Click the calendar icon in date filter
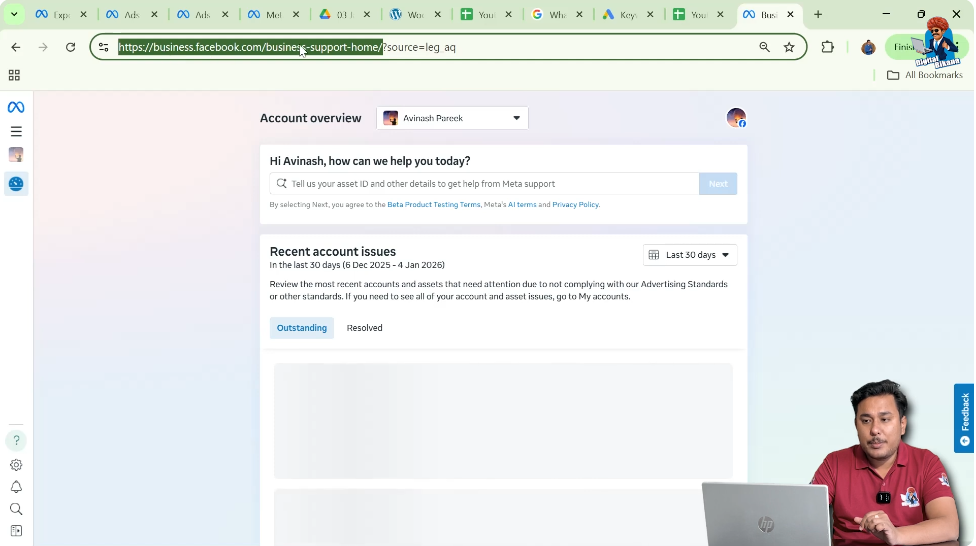The width and height of the screenshot is (976, 546). point(654,255)
